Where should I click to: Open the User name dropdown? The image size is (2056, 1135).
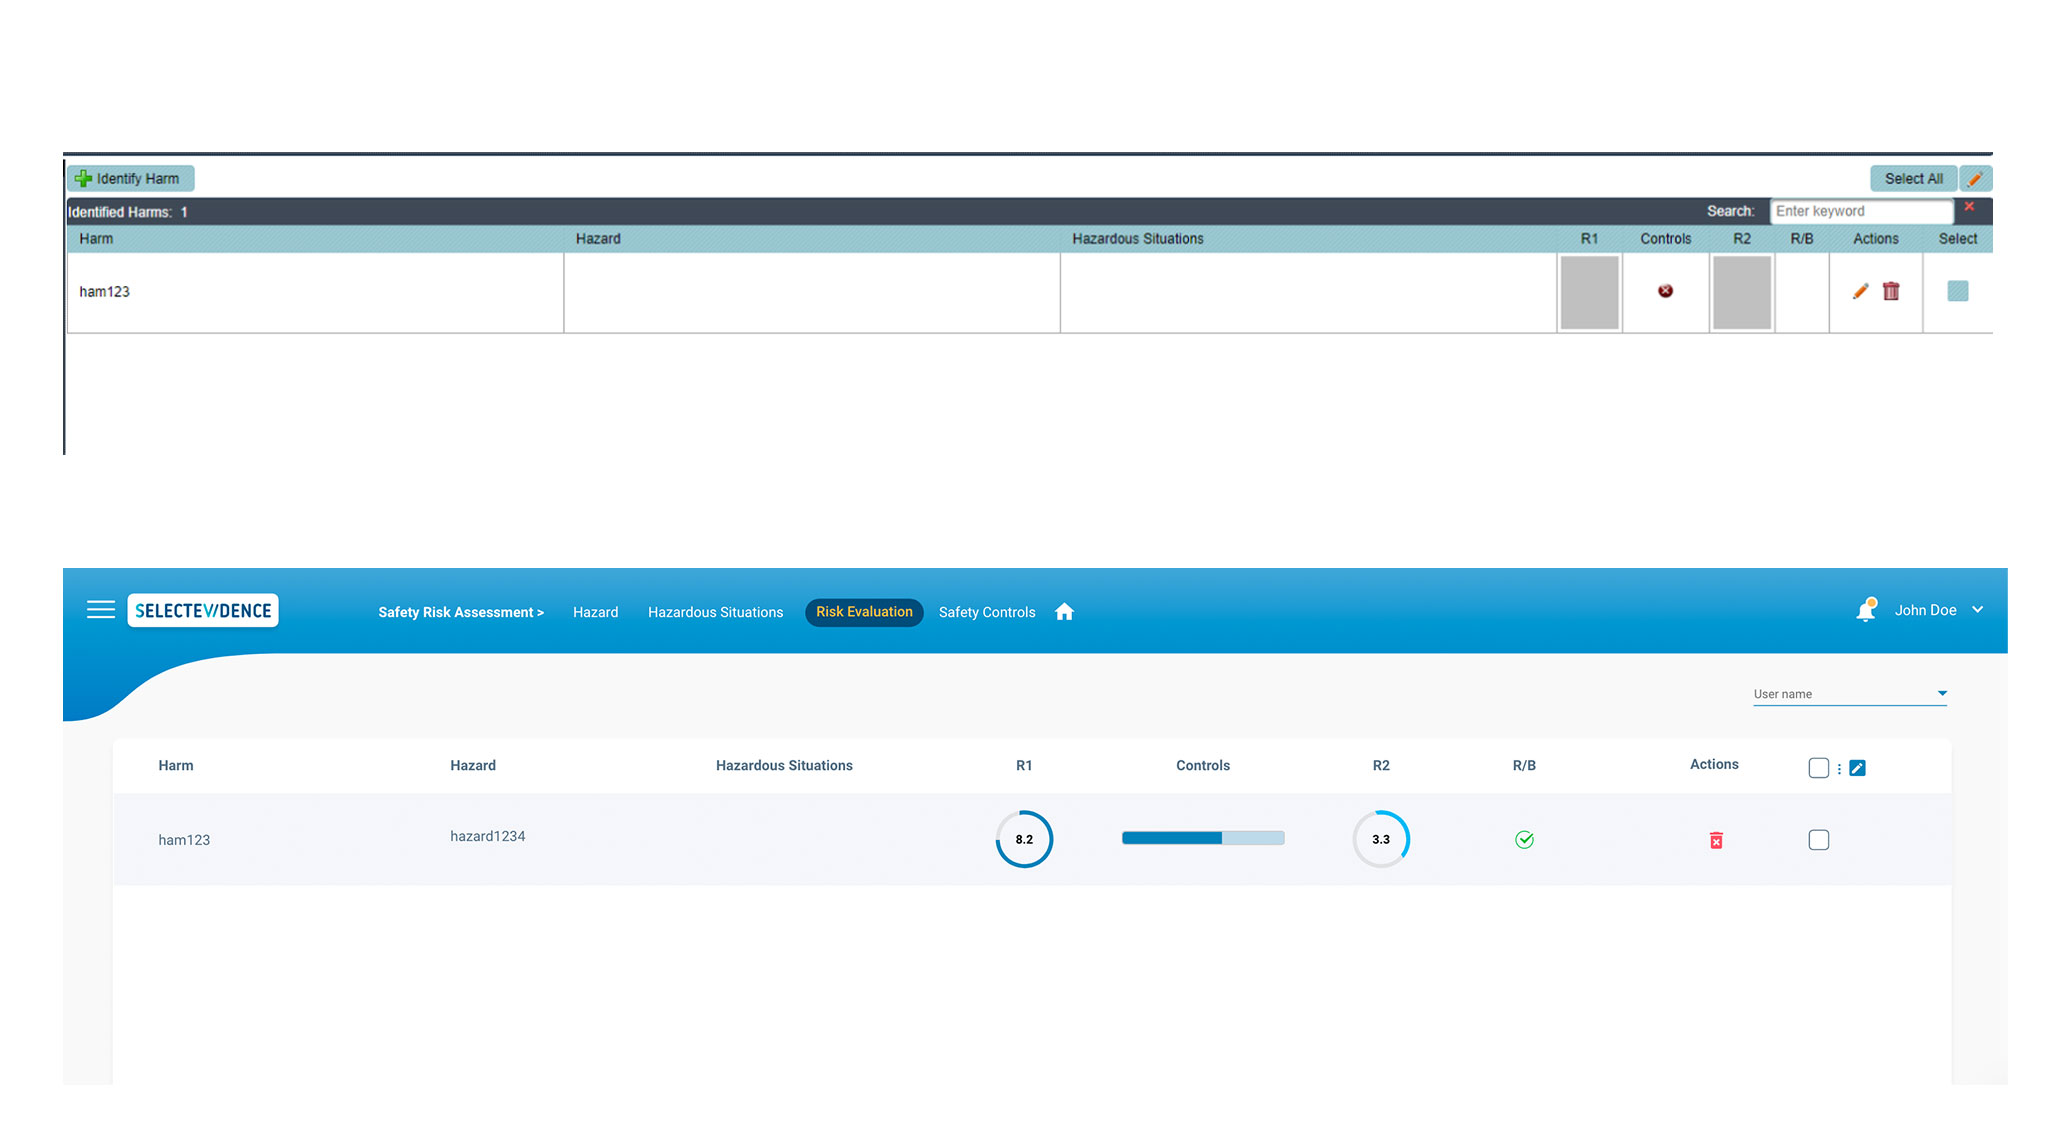[x=1849, y=694]
